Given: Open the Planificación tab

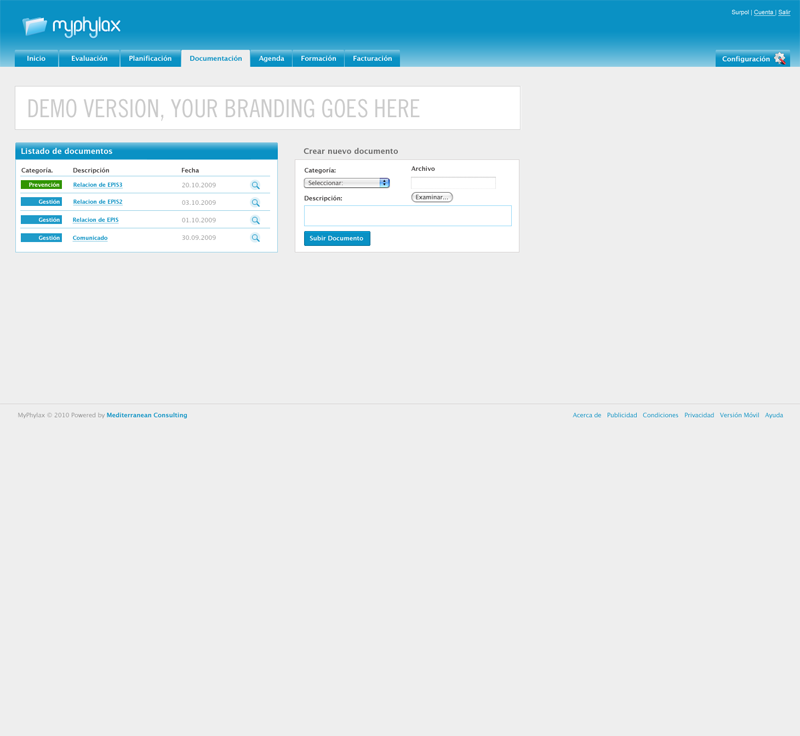Looking at the screenshot, I should point(150,59).
